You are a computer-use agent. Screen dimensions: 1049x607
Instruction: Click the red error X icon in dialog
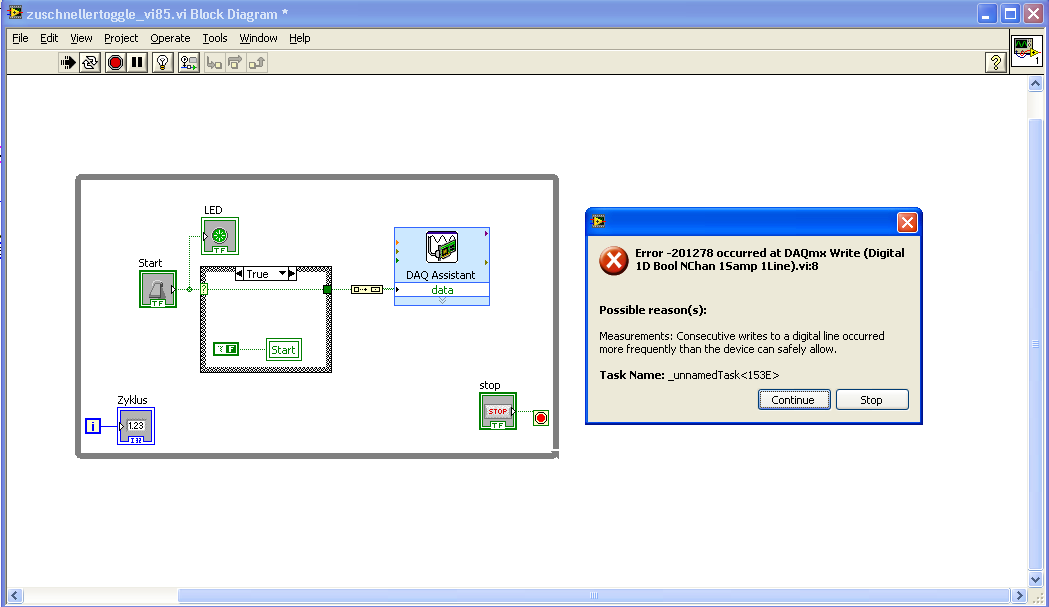click(613, 260)
